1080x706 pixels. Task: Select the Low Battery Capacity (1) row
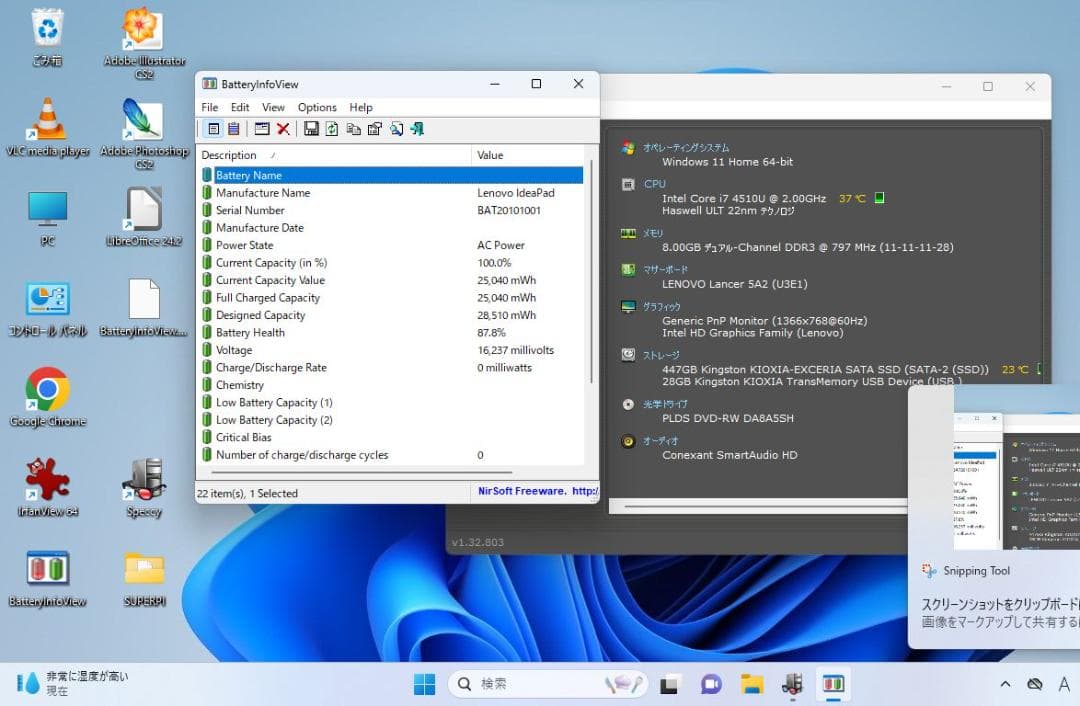392,402
